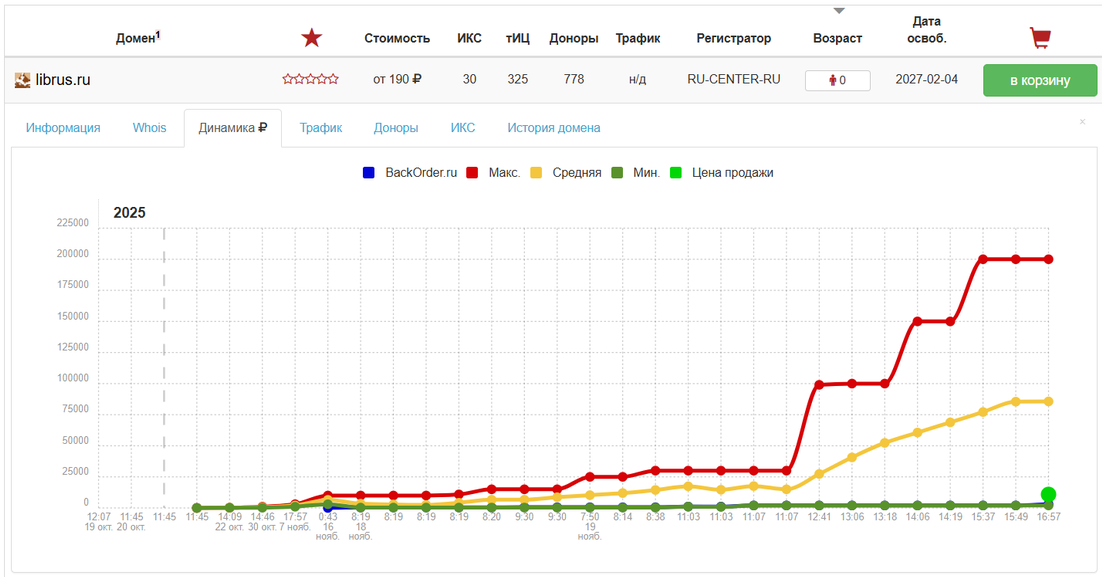1102x577 pixels.
Task: Toggle the Средняя yellow legend series
Action: 536,173
